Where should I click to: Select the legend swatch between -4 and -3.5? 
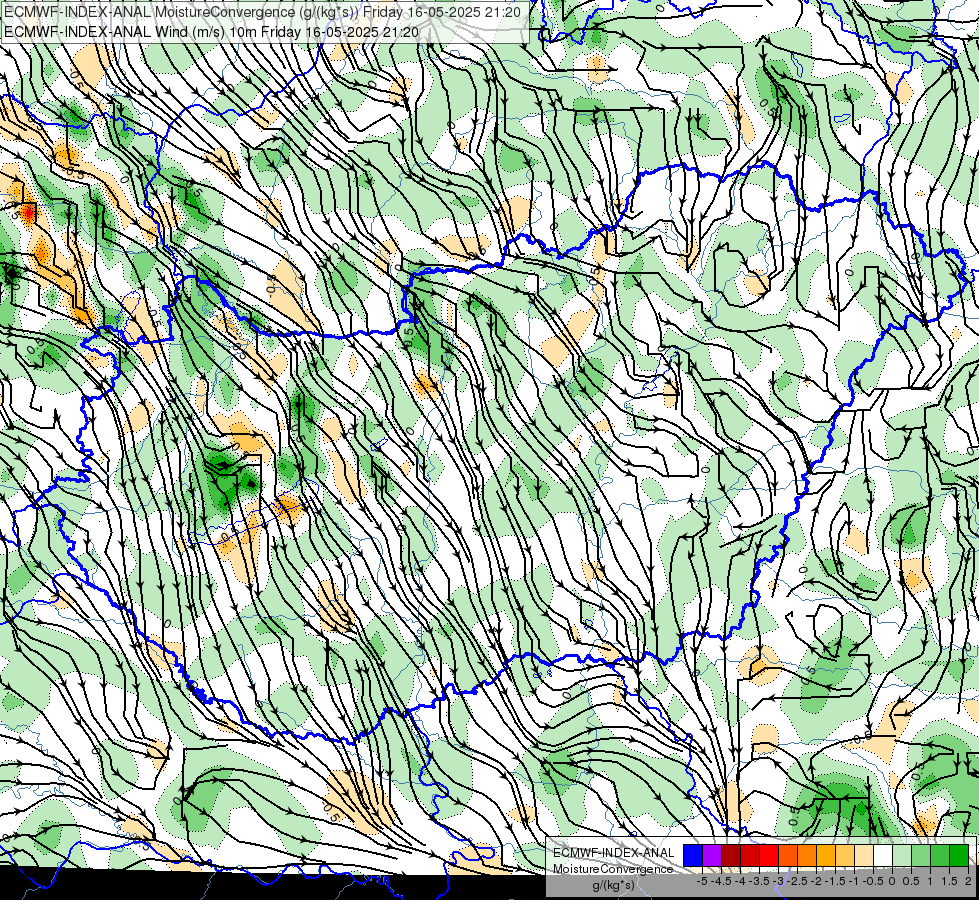(750, 856)
